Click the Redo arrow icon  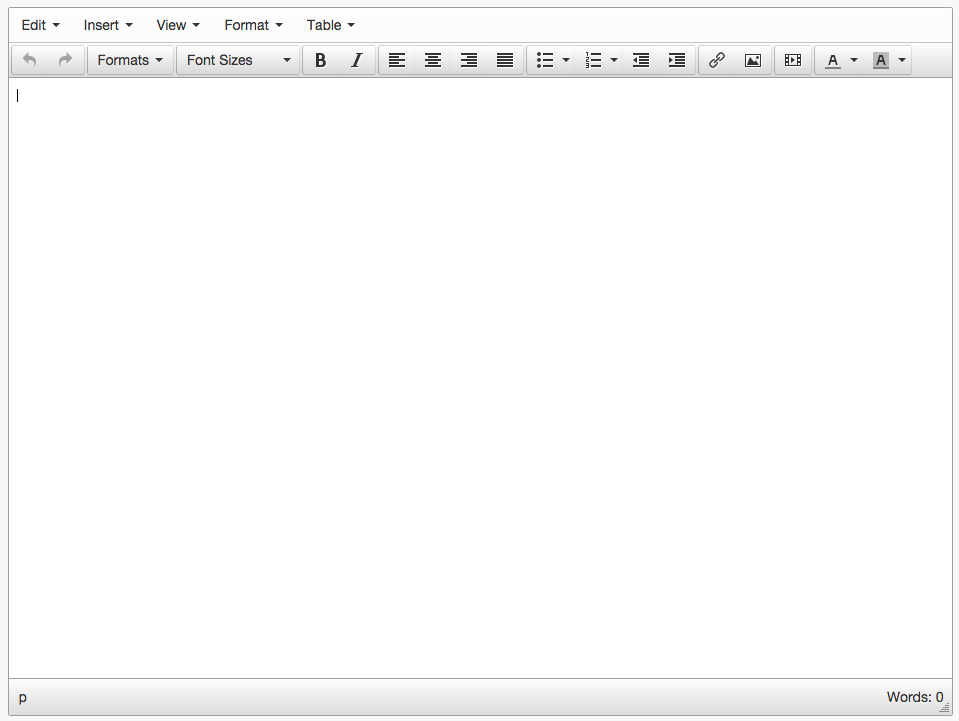pos(66,60)
